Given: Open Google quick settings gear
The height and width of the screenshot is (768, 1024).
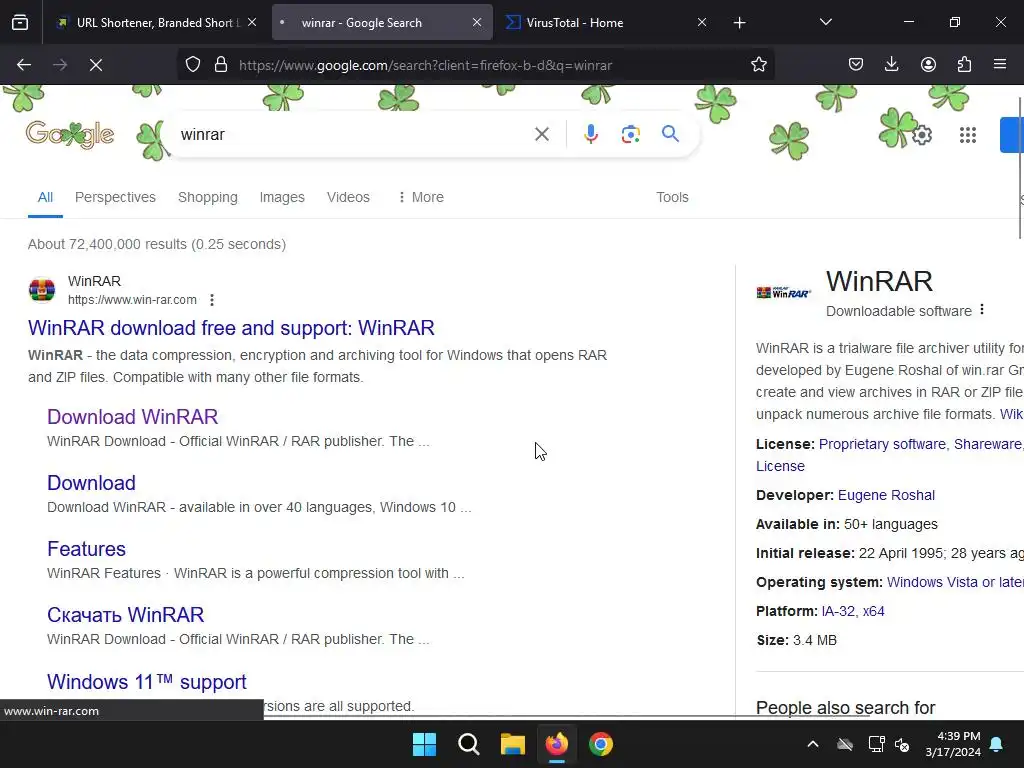Looking at the screenshot, I should (921, 135).
